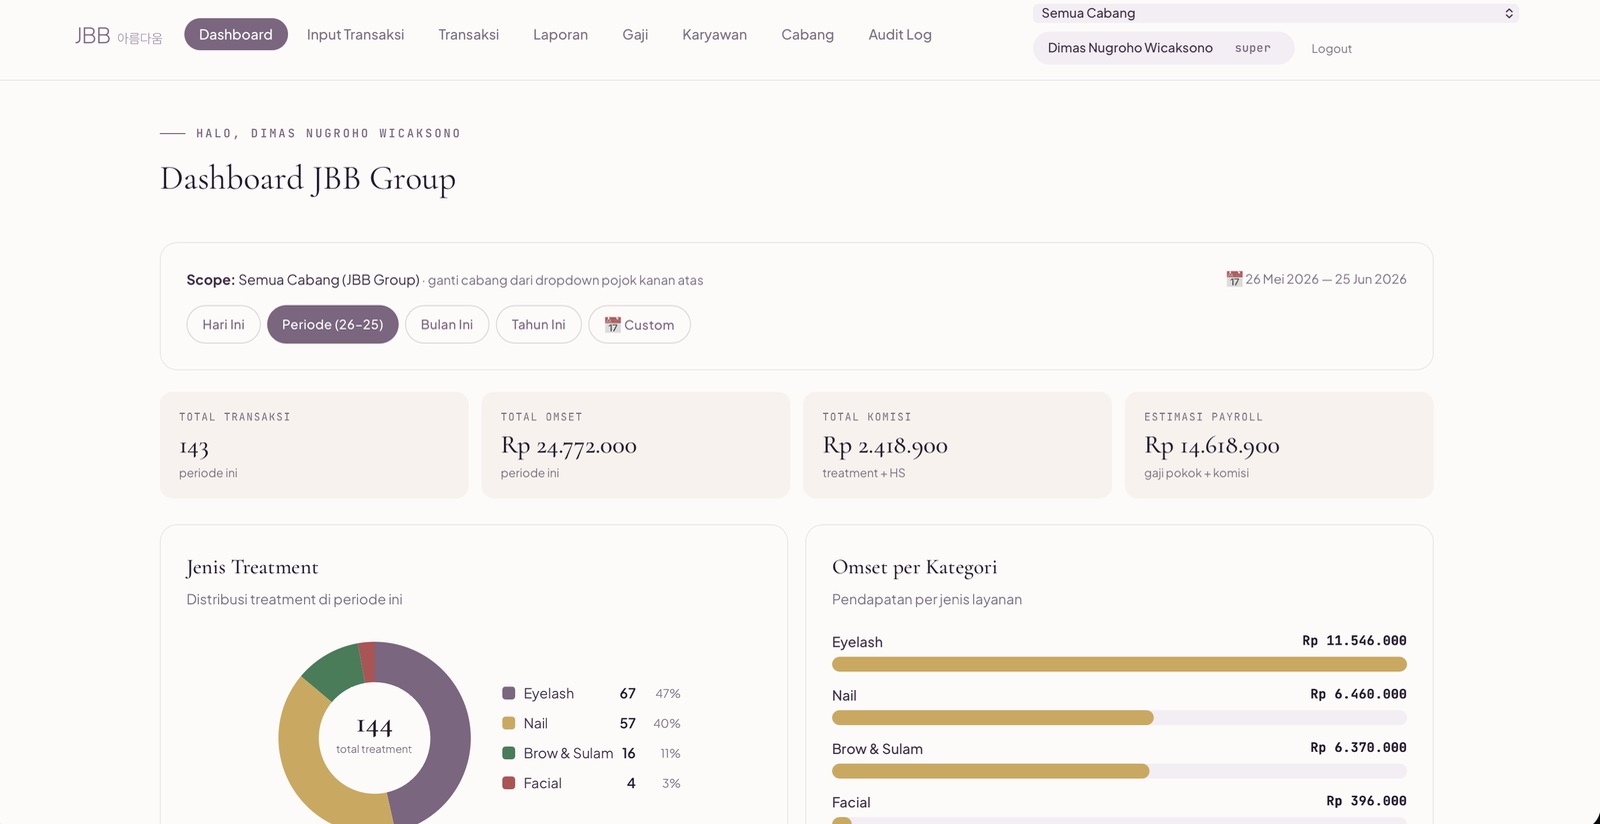The height and width of the screenshot is (824, 1600).
Task: Click the 'Rp 11.546.000' Eyelash amount
Action: coord(1354,641)
